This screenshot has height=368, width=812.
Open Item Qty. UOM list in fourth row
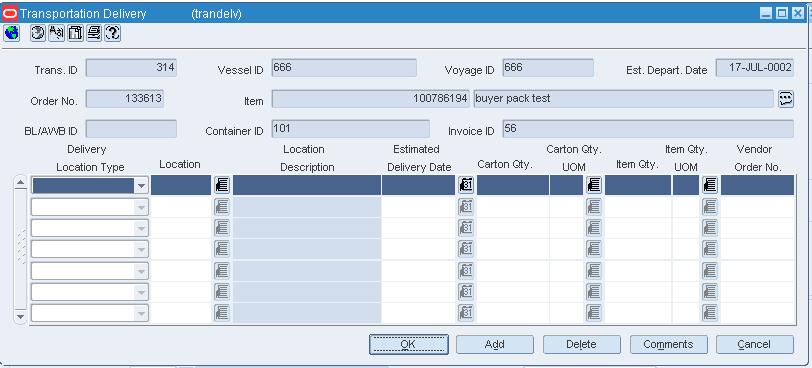click(709, 249)
